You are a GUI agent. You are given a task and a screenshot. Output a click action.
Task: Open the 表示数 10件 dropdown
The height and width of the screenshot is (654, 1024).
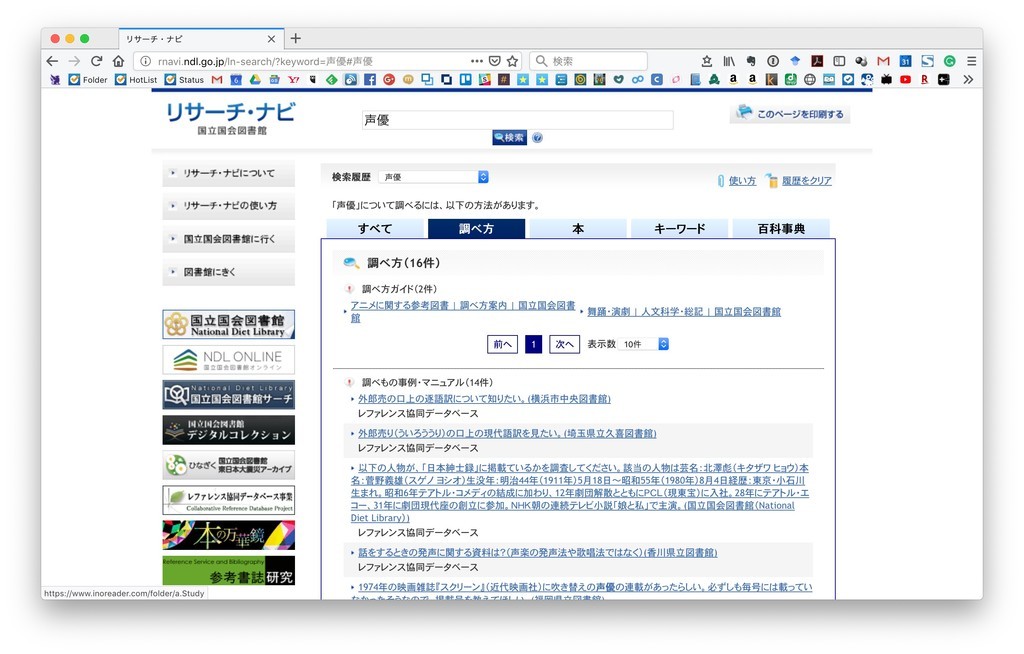coord(645,344)
